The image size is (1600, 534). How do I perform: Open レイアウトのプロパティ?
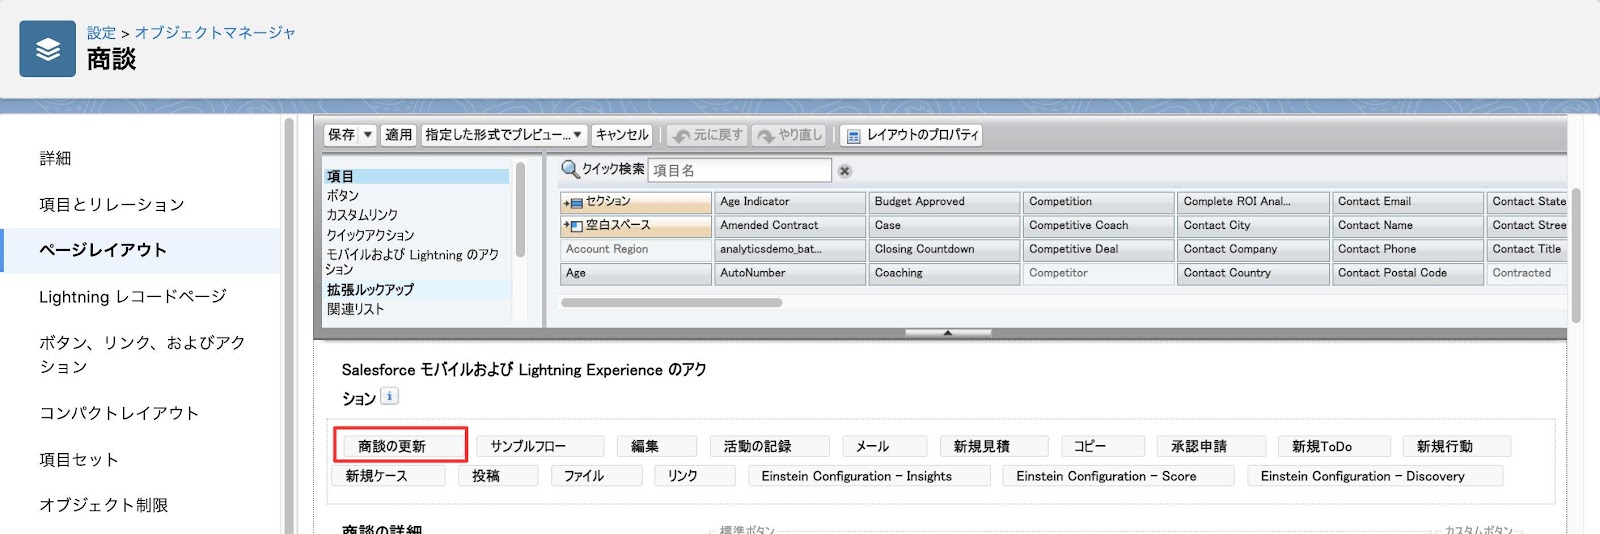pos(912,135)
